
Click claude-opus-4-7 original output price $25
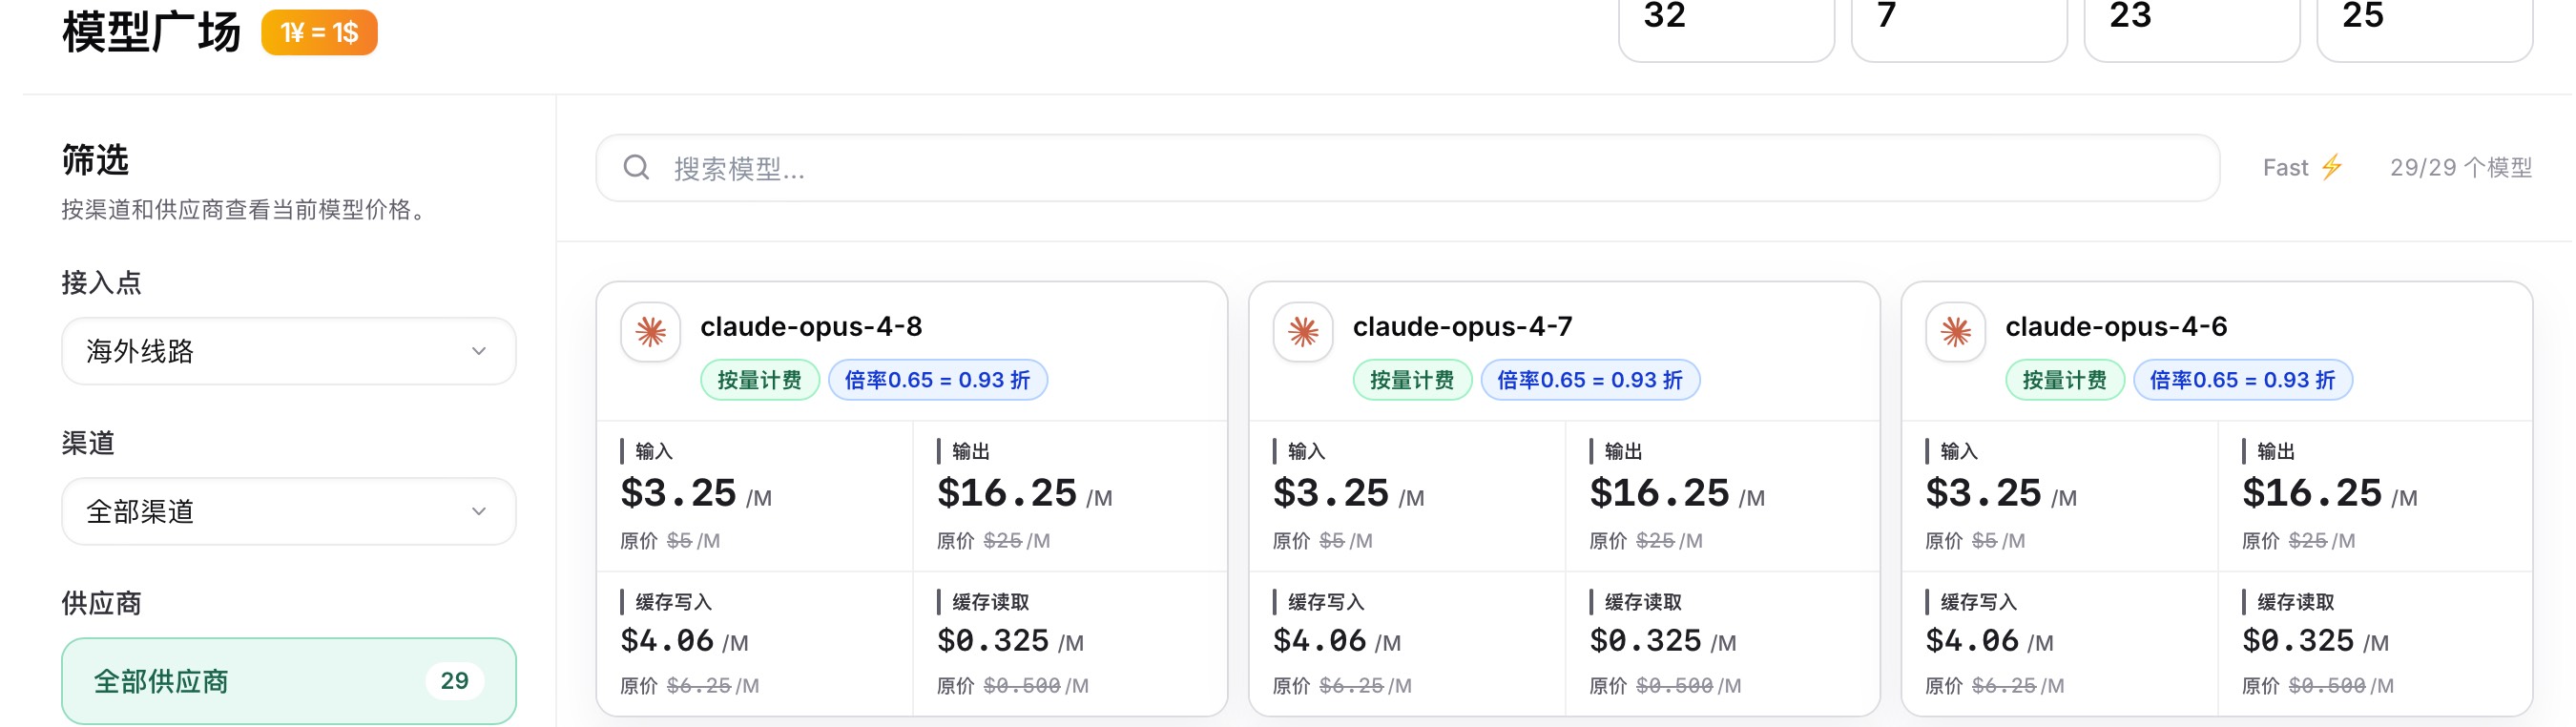(1655, 541)
